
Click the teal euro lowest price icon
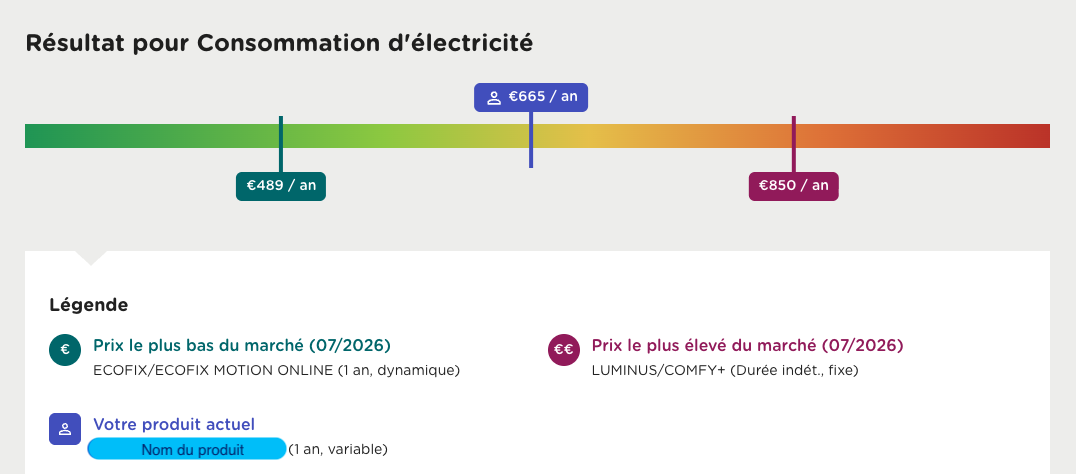(65, 350)
